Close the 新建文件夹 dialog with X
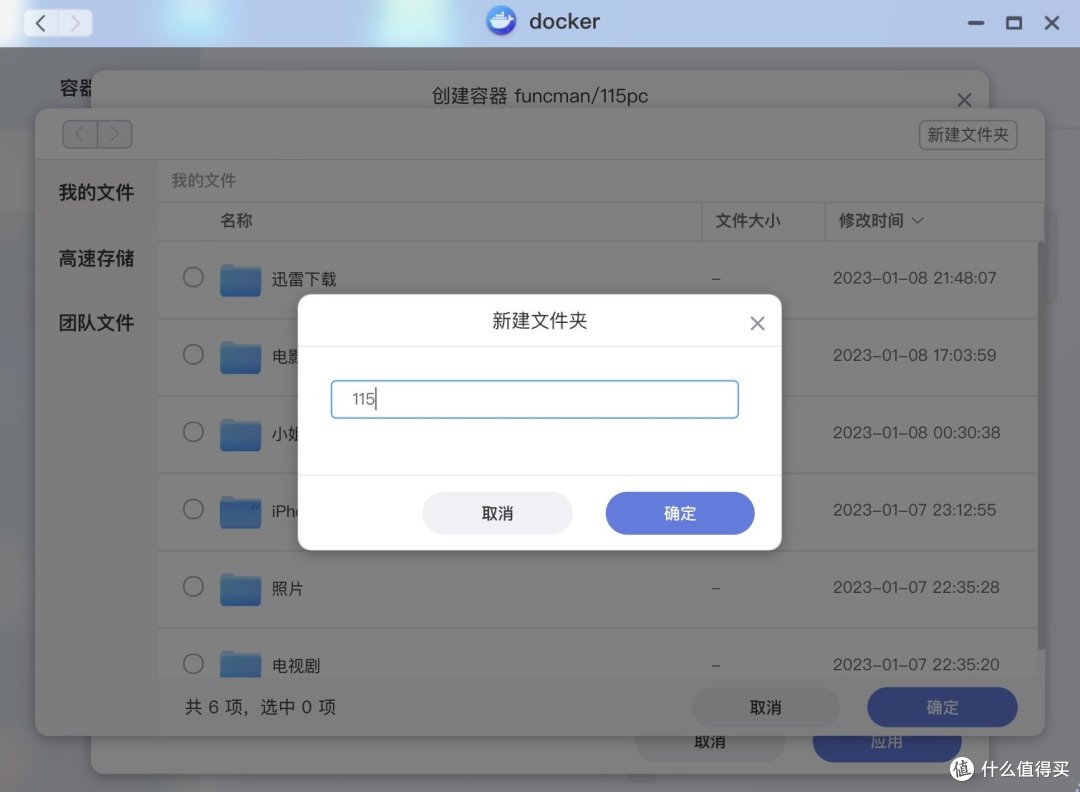Screen dimensions: 1080x792 click(x=757, y=322)
